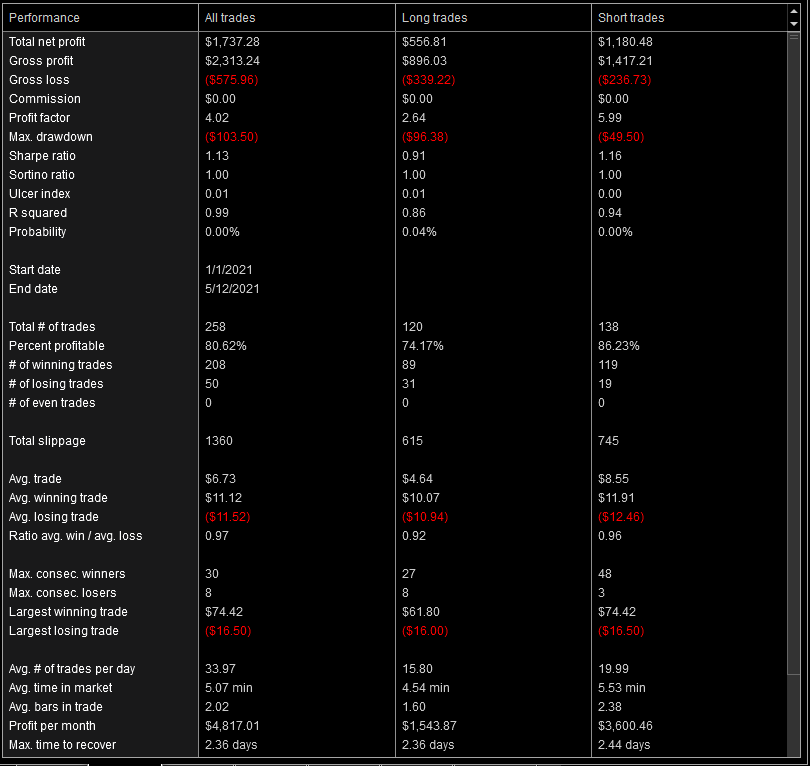Select Largest winning trade value for Long trades
The width and height of the screenshot is (810, 766).
tap(420, 612)
